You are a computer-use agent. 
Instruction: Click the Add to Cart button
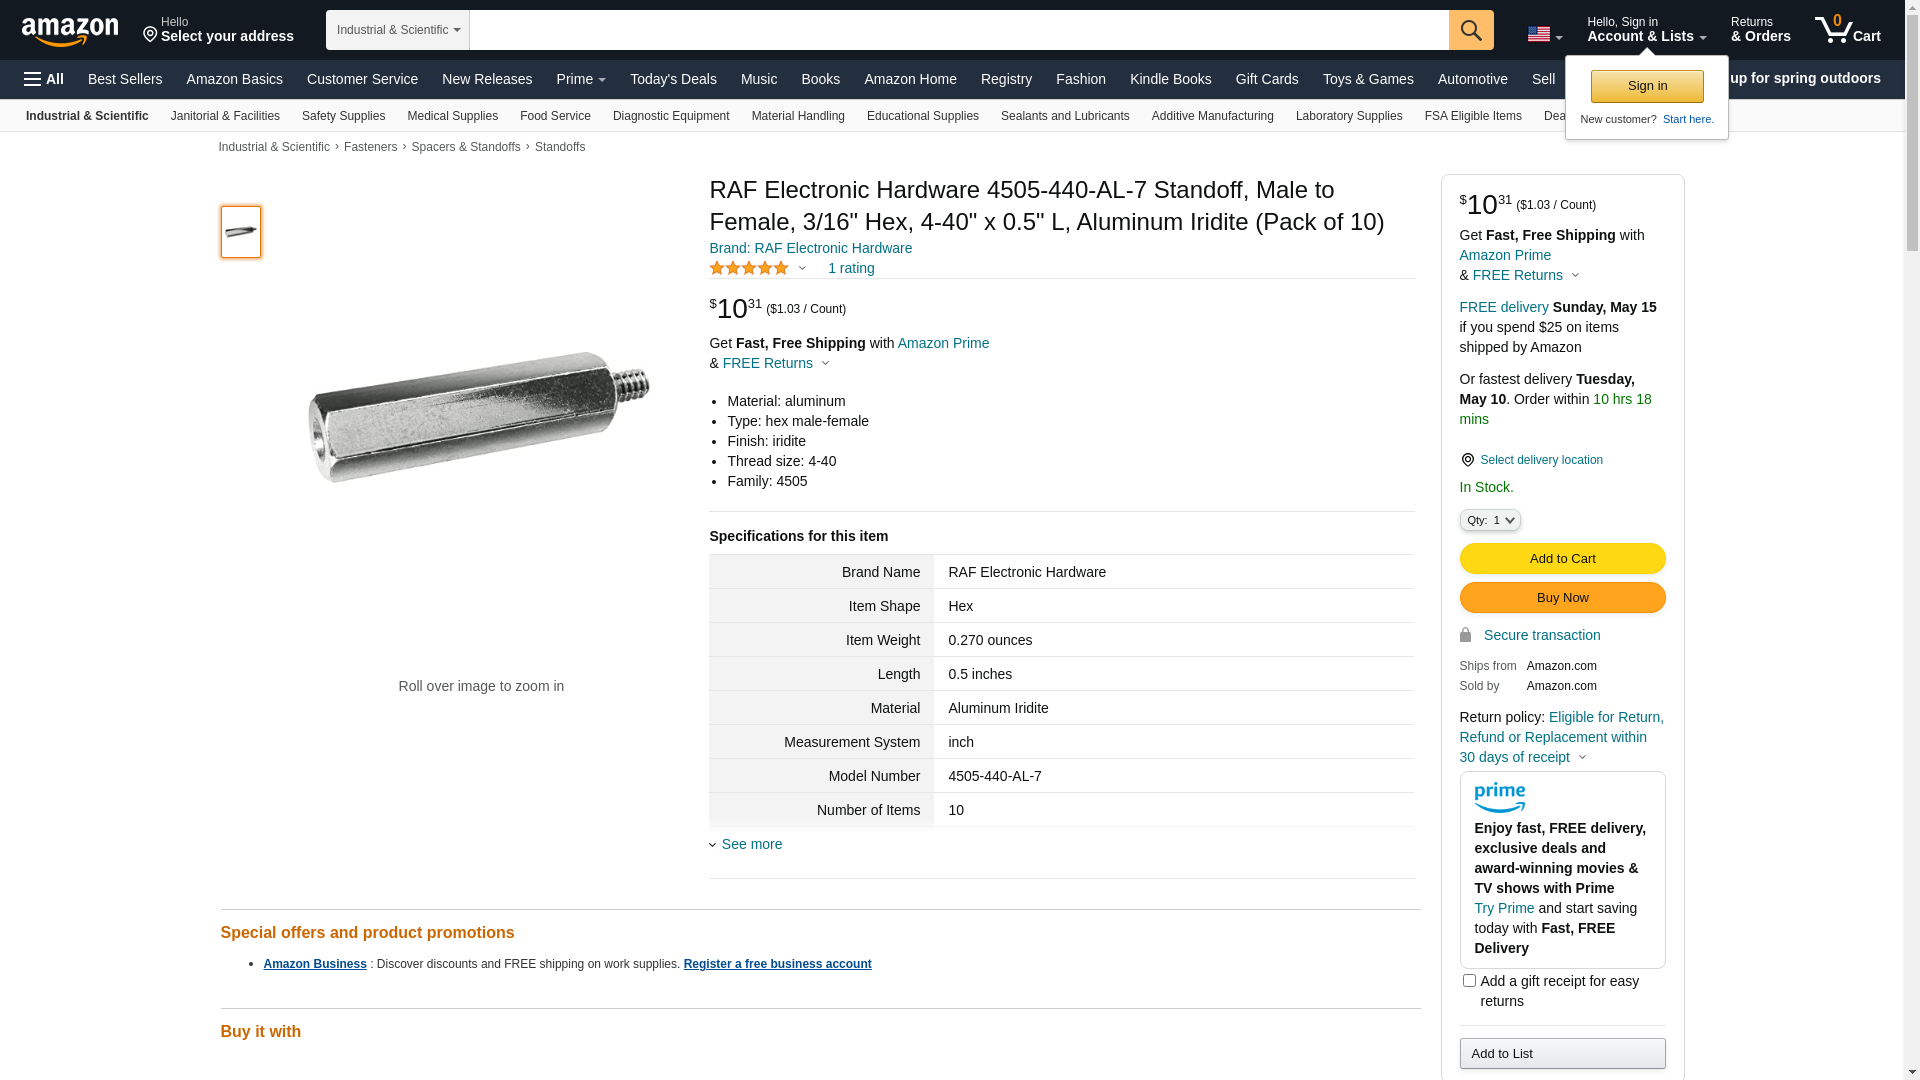1562,558
